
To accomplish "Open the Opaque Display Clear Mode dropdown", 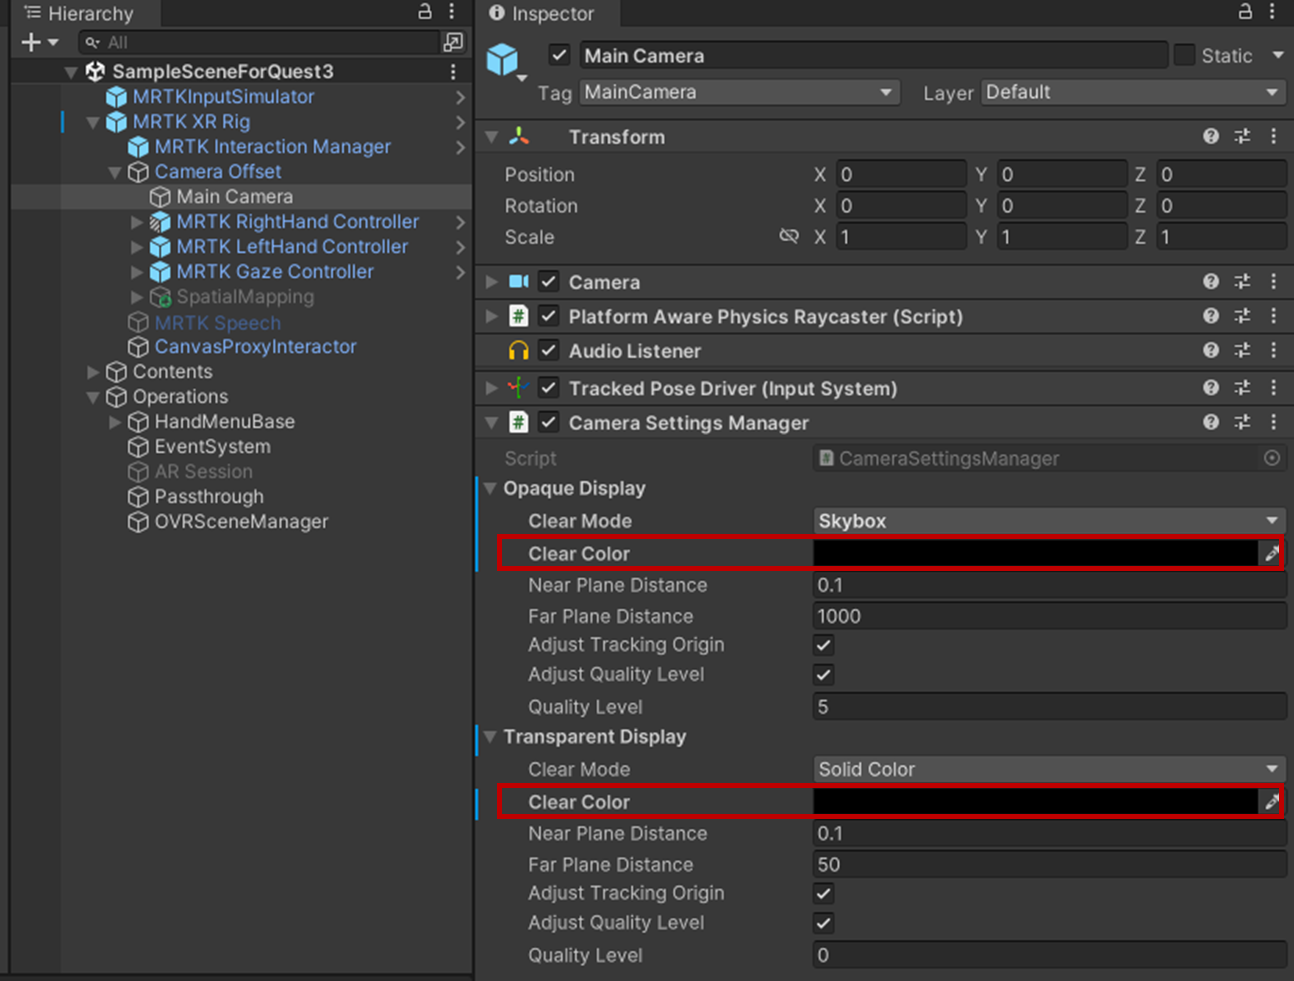I will point(1047,521).
